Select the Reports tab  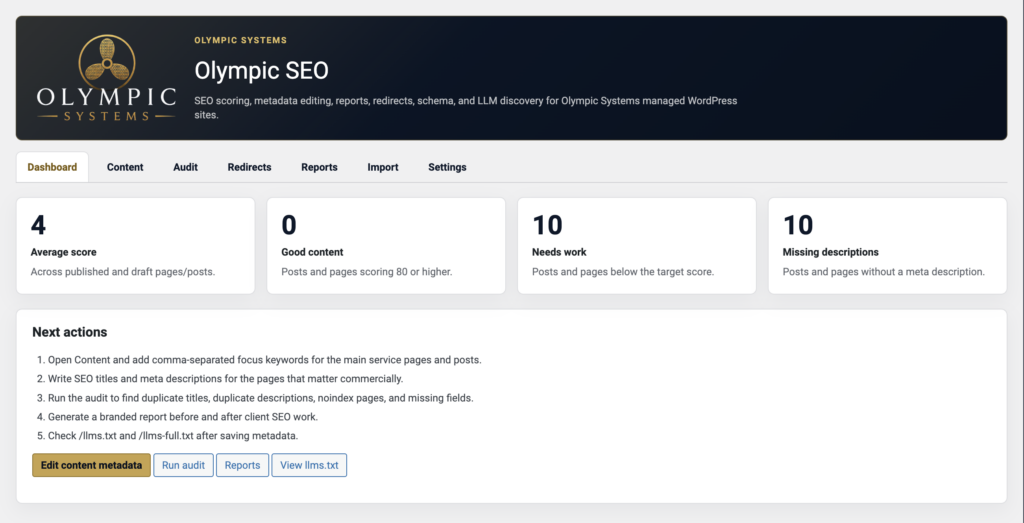(x=319, y=167)
